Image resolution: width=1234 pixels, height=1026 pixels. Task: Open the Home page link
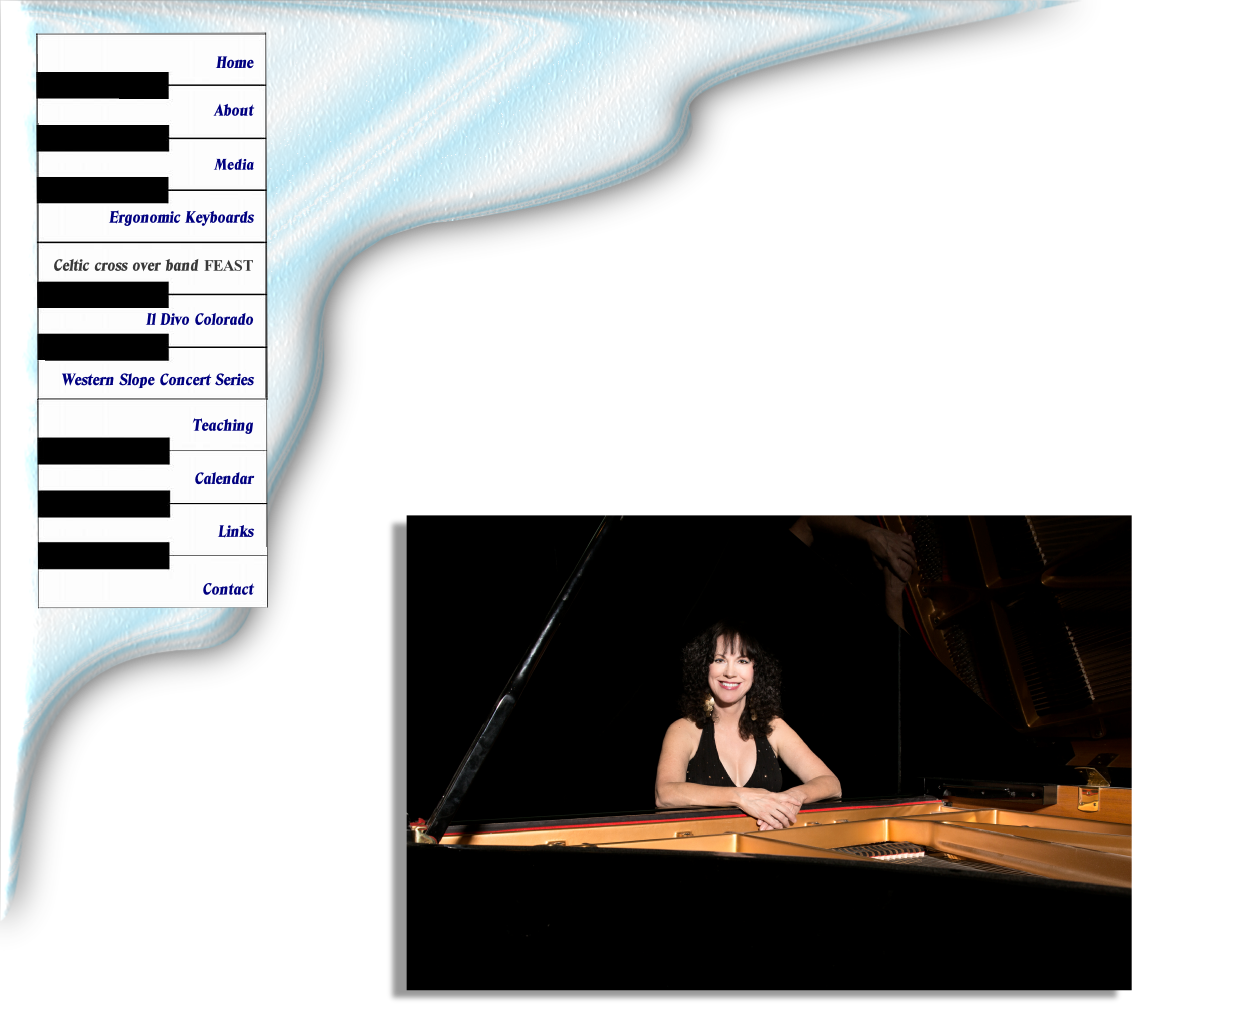tap(234, 62)
